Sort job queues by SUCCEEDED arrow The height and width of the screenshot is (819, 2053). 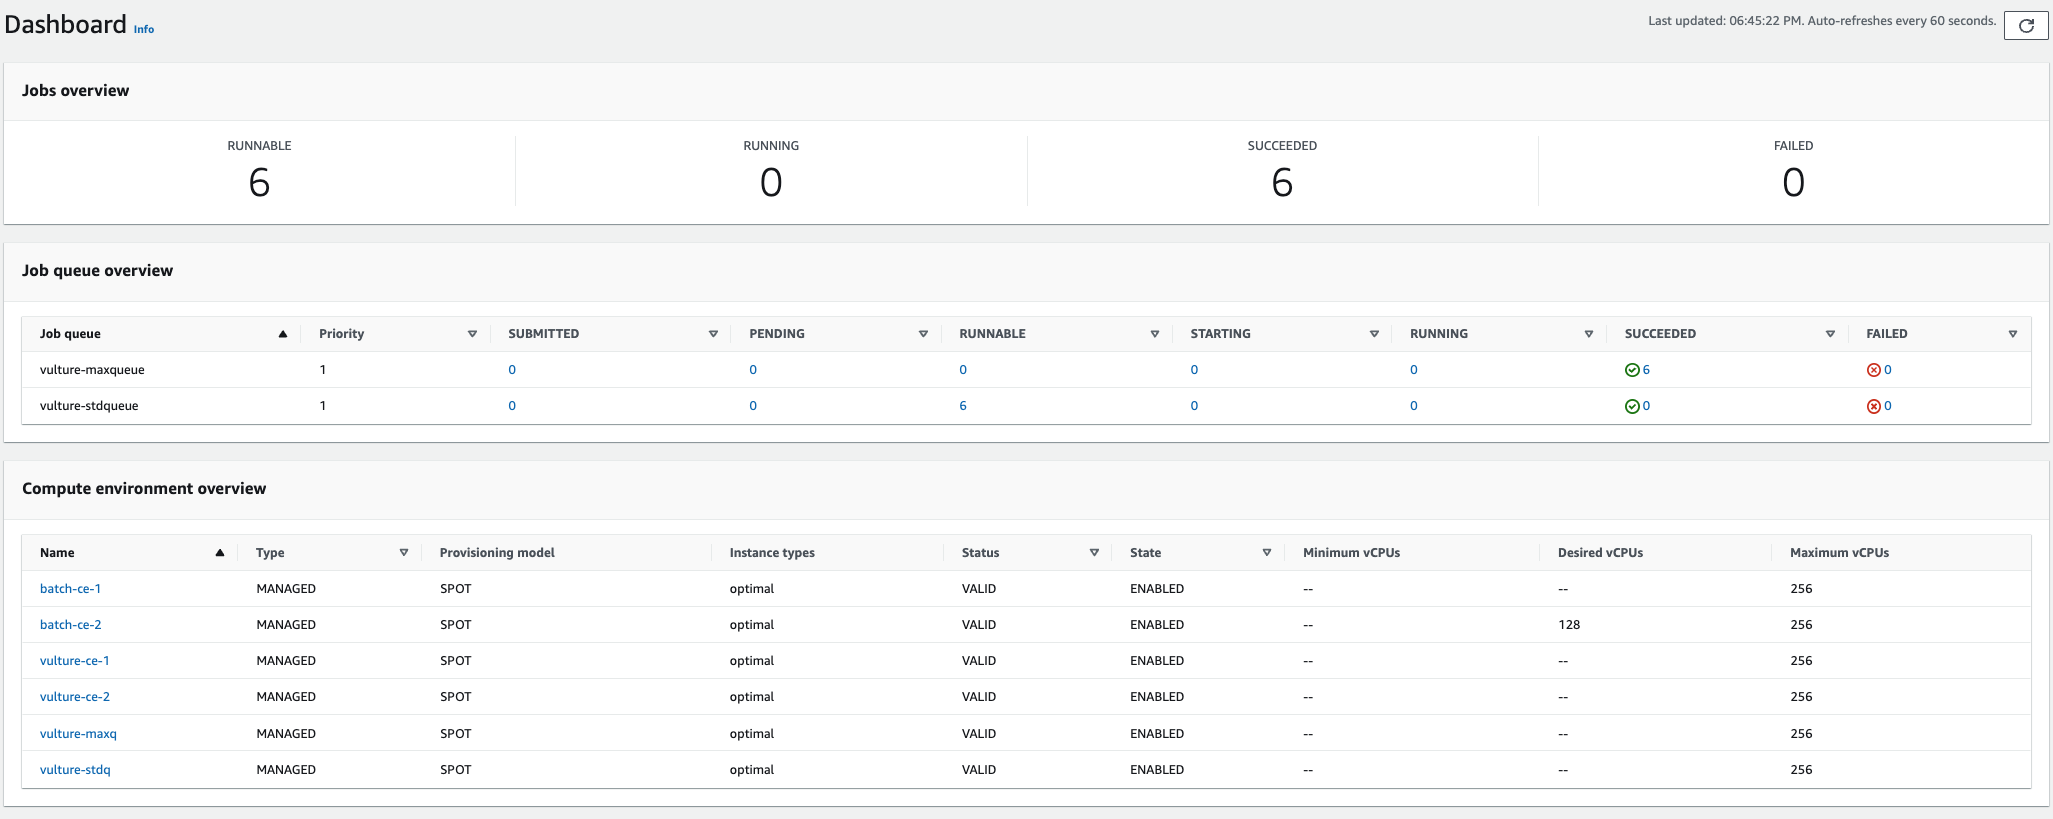point(1830,334)
